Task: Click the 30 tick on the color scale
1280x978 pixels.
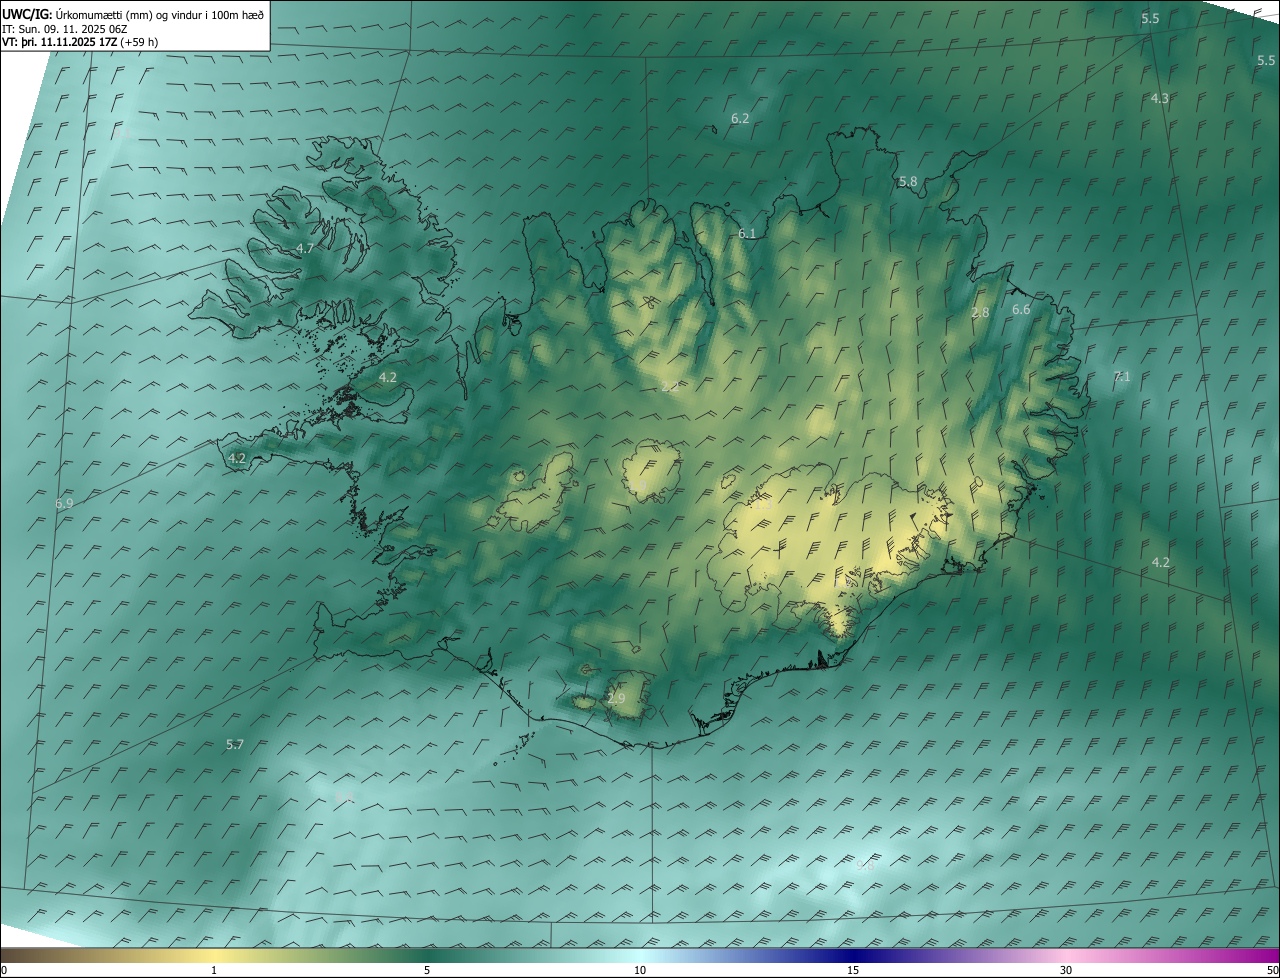Action: coord(1066,970)
